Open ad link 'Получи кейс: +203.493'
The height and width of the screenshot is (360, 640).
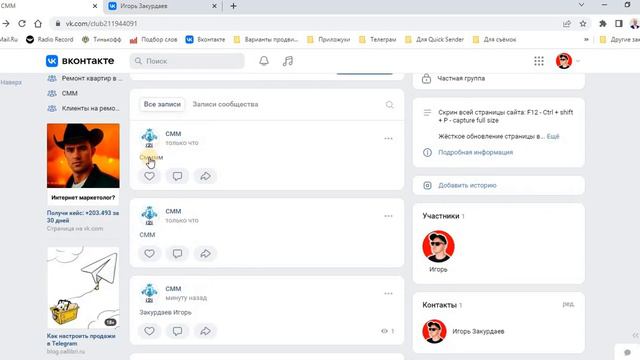pos(83,216)
